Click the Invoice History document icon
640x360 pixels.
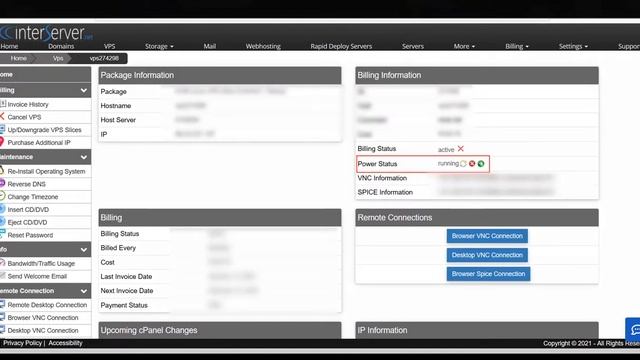tap(3, 104)
